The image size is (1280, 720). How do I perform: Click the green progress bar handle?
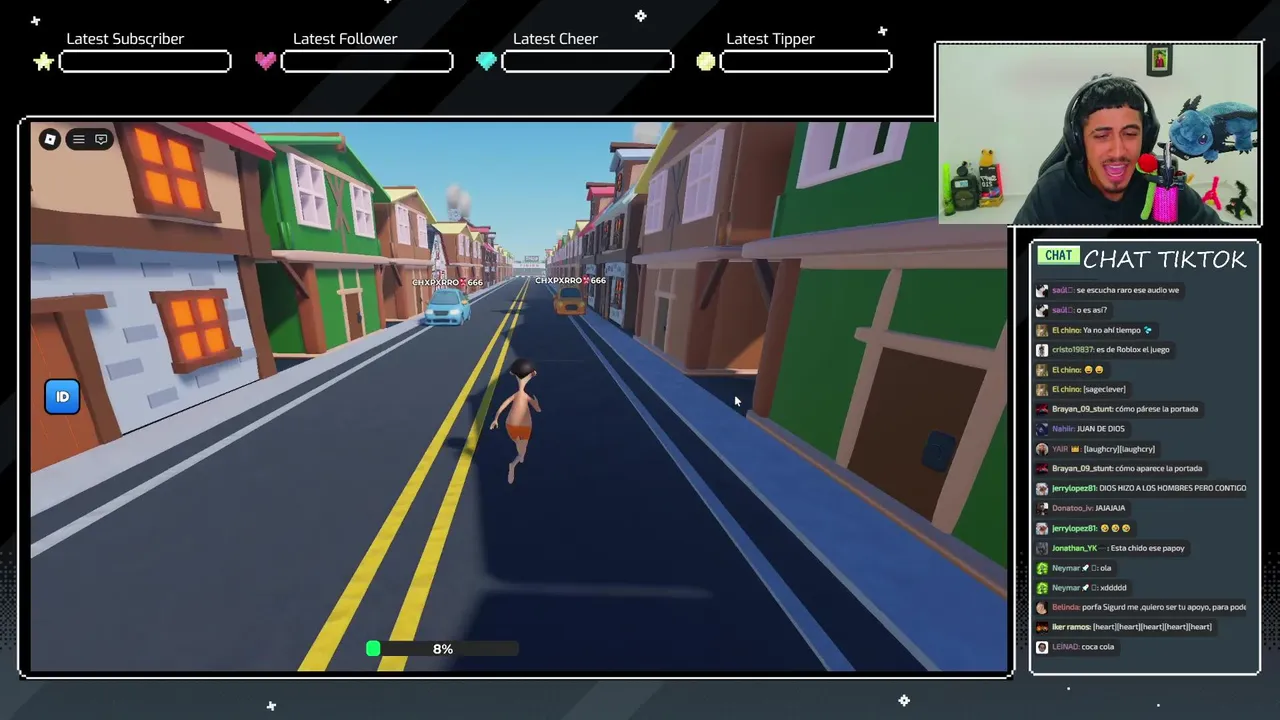pyautogui.click(x=373, y=649)
